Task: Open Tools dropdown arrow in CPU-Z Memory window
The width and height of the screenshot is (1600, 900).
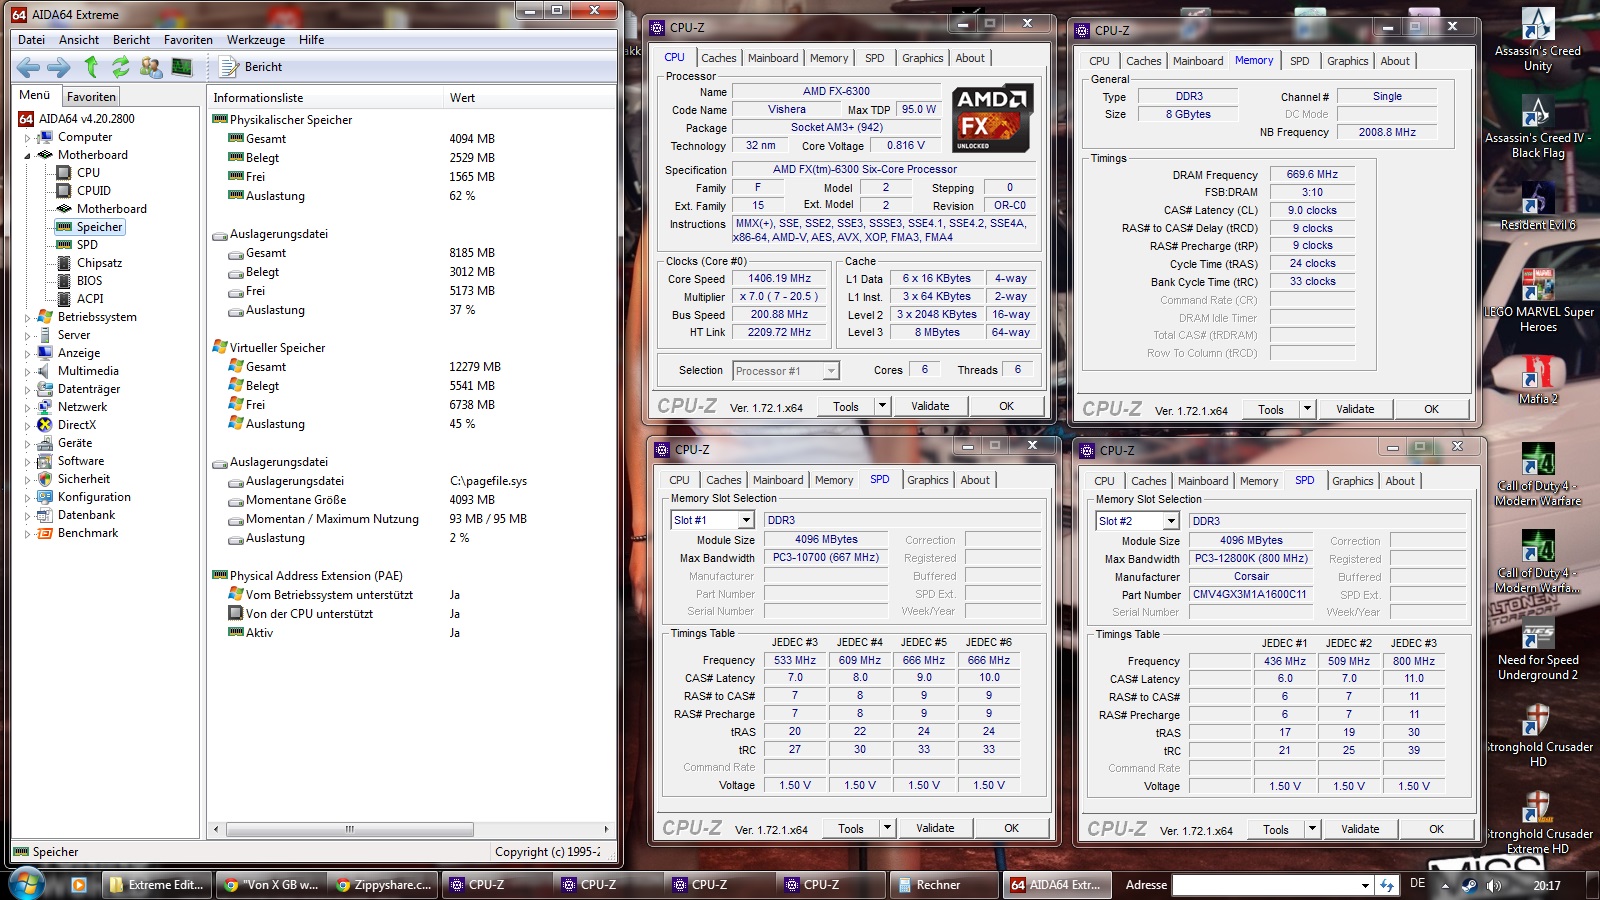Action: pos(1307,409)
